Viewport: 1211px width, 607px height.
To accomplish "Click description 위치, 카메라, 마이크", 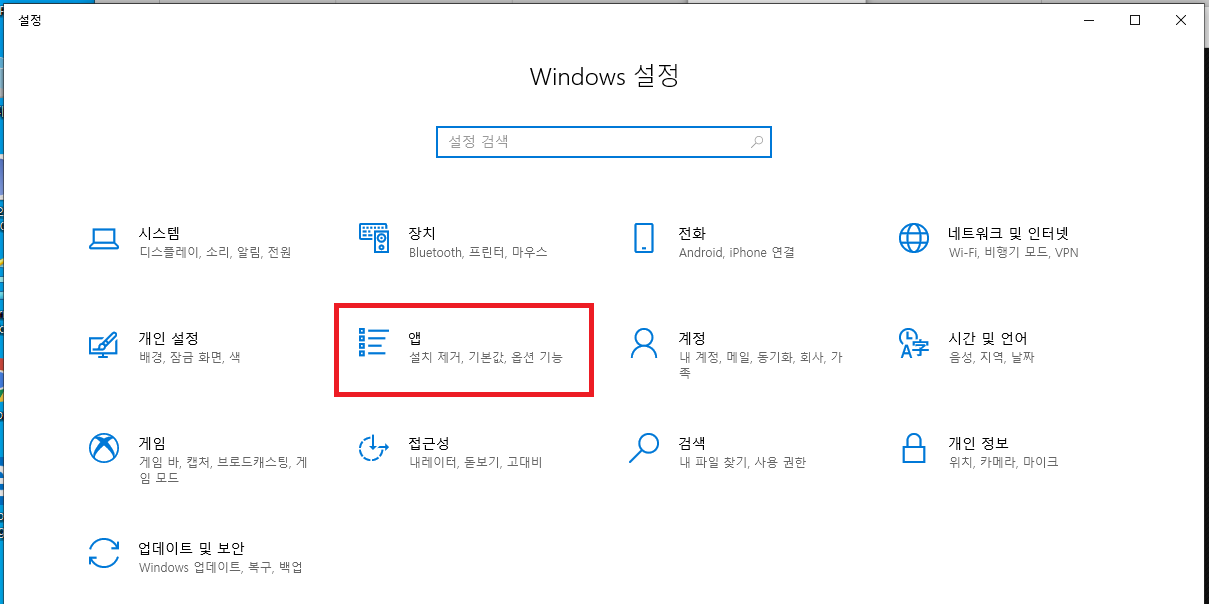I will point(1003,462).
